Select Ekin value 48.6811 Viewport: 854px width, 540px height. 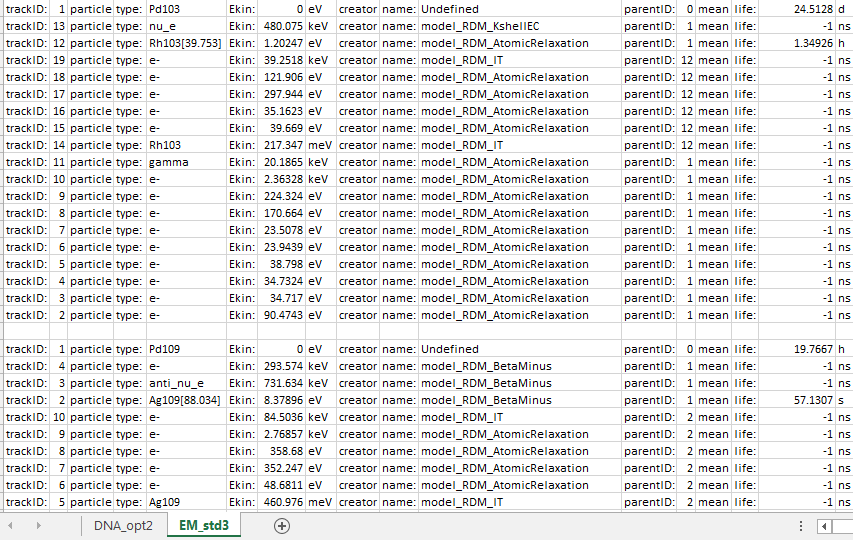282,485
